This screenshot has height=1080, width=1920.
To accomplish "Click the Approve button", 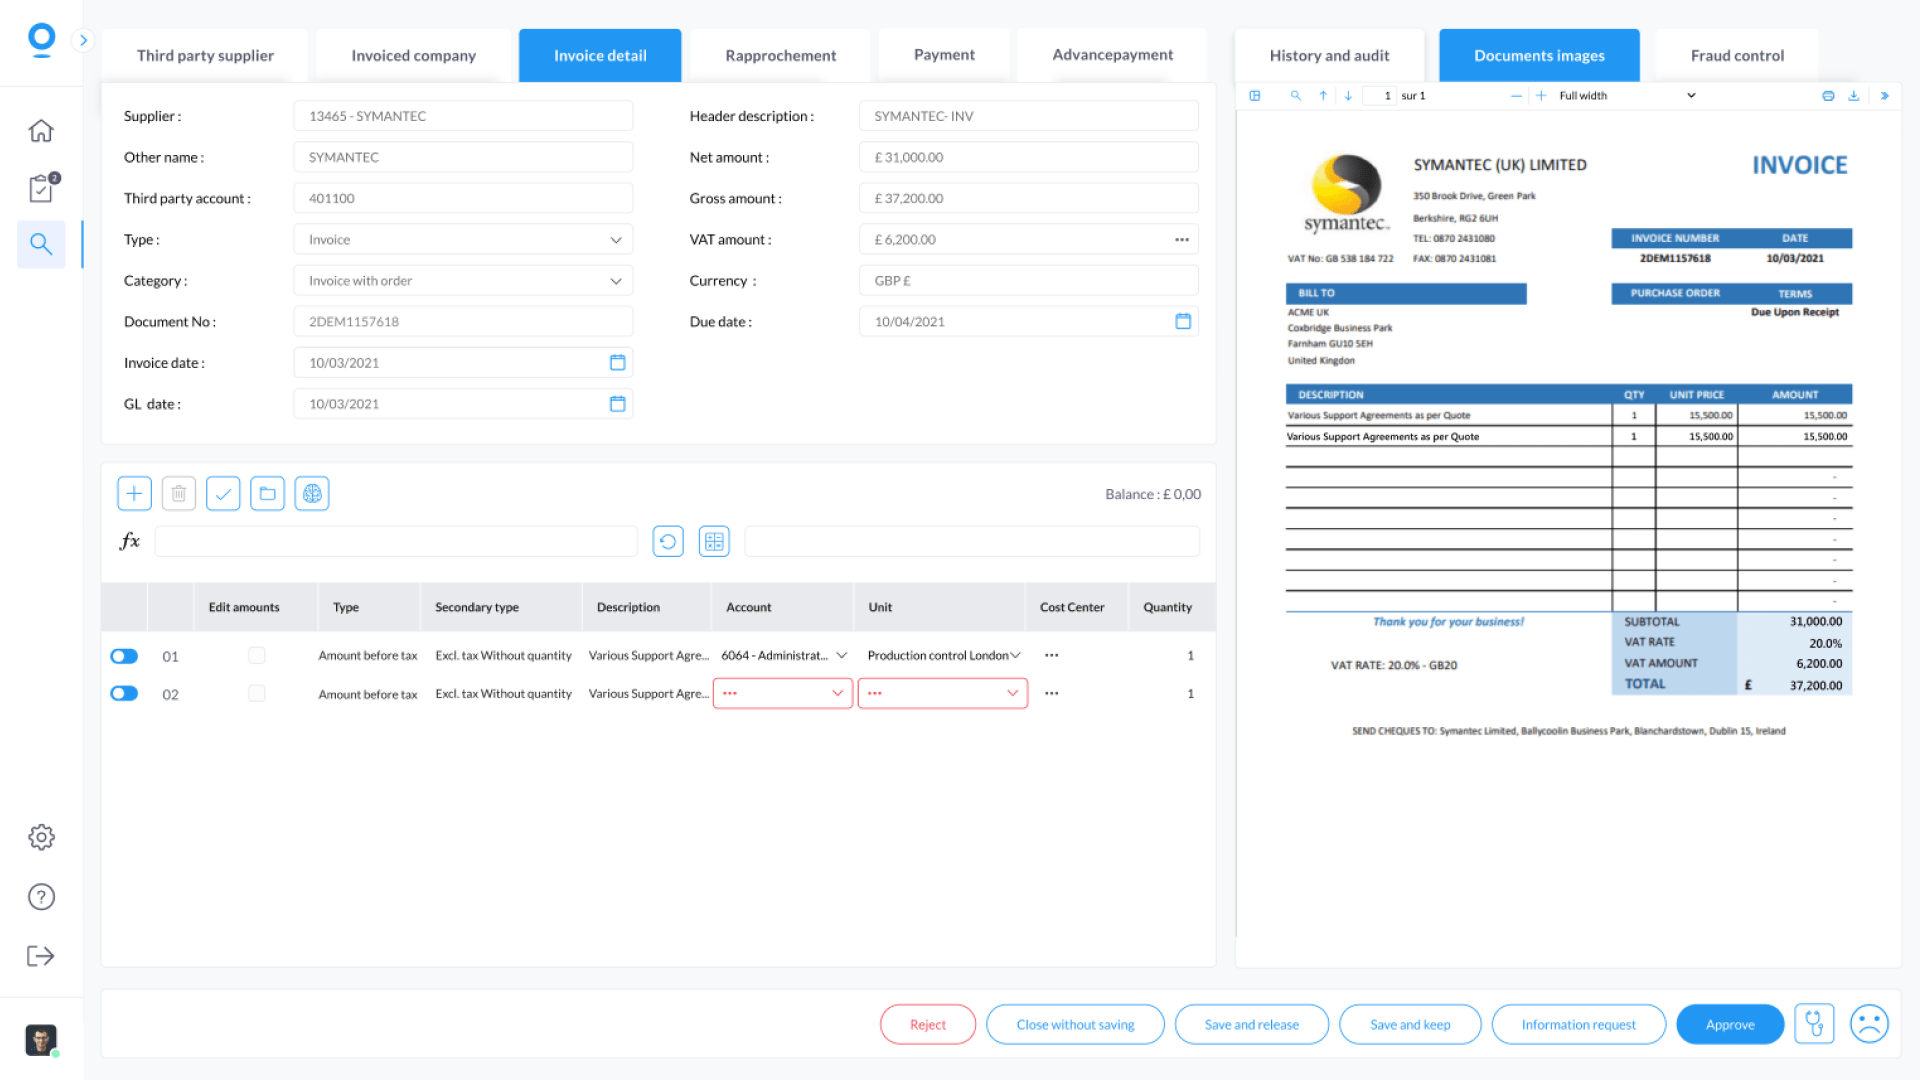I will point(1729,1025).
